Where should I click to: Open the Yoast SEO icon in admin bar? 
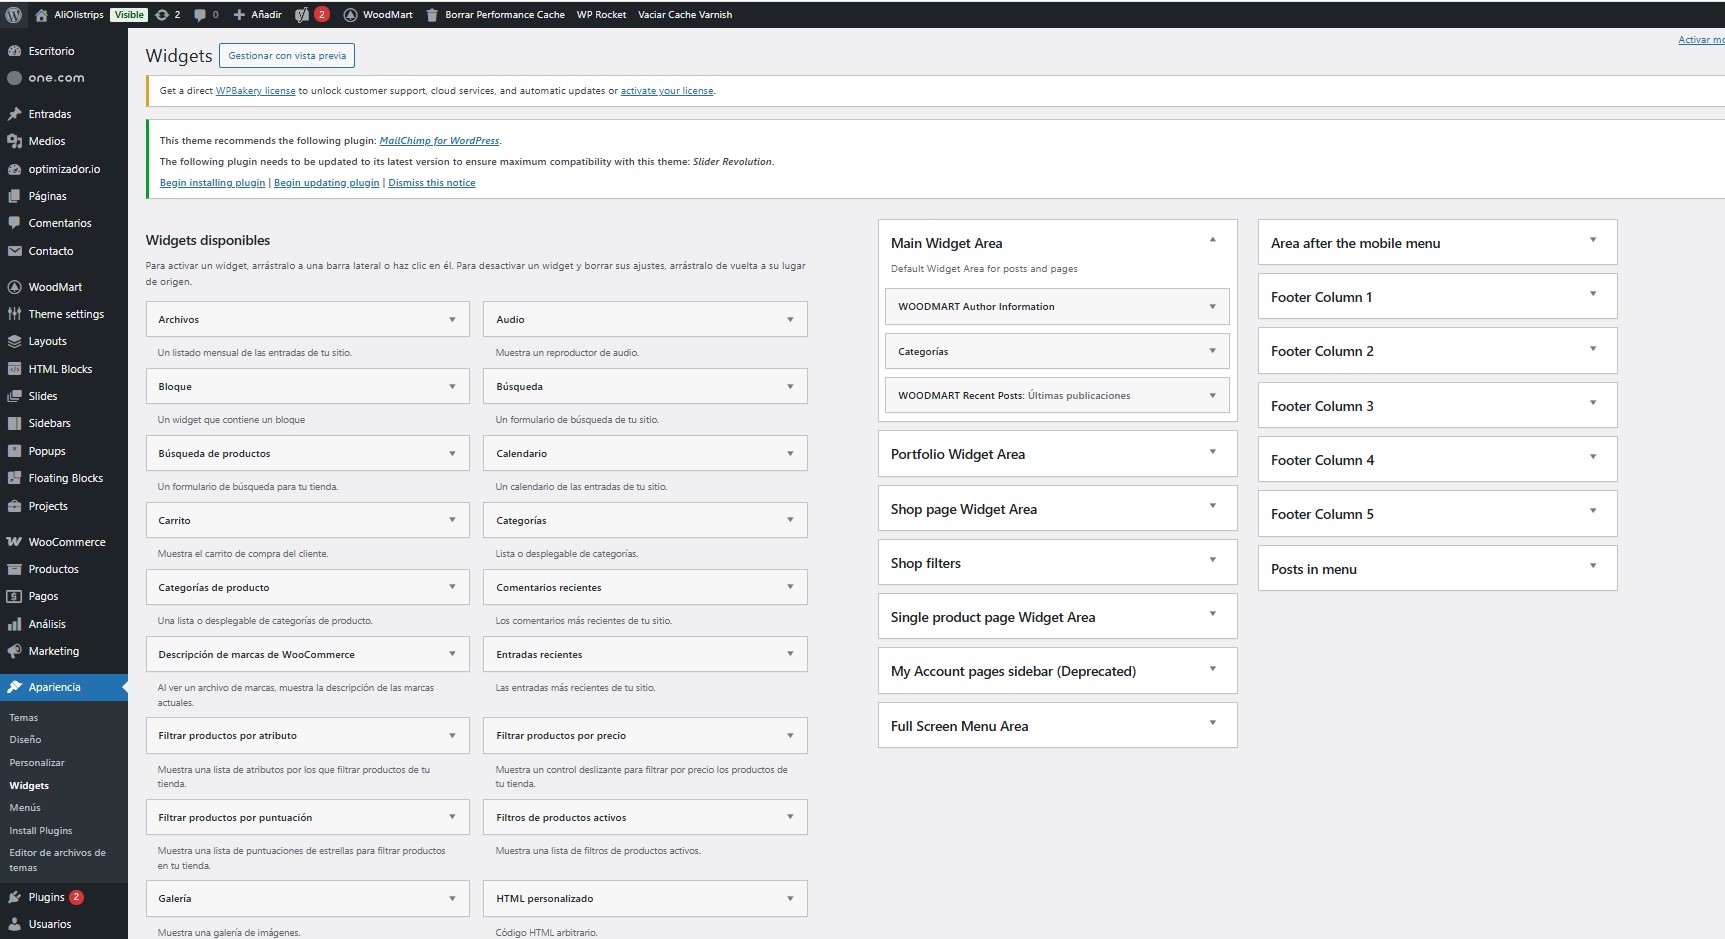point(302,15)
